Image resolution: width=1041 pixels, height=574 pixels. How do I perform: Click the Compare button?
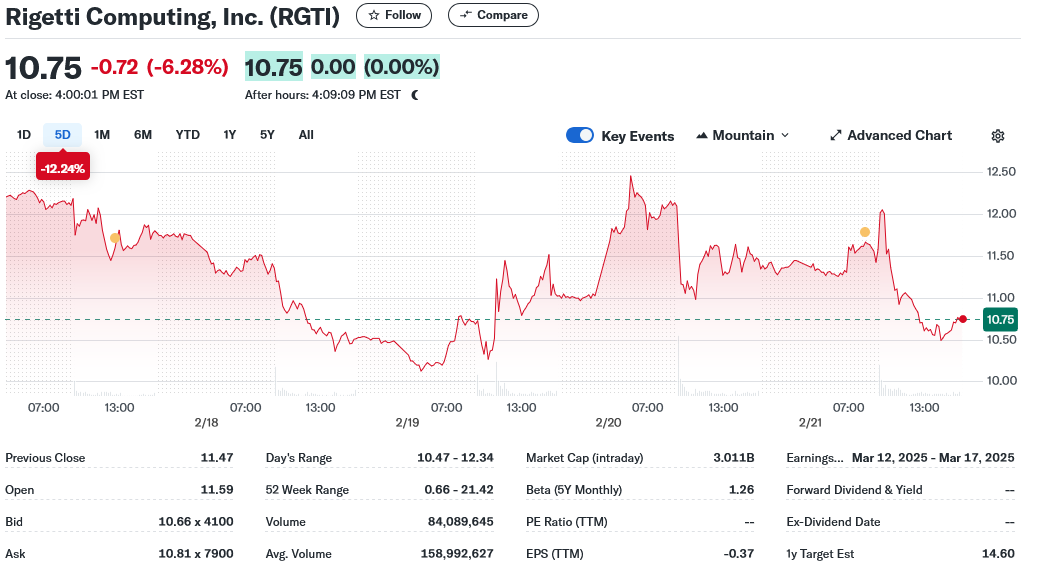[493, 15]
